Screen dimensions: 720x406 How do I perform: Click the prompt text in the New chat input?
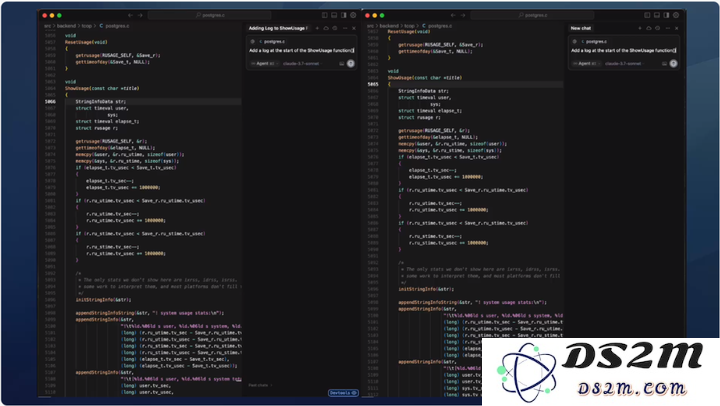pos(624,51)
